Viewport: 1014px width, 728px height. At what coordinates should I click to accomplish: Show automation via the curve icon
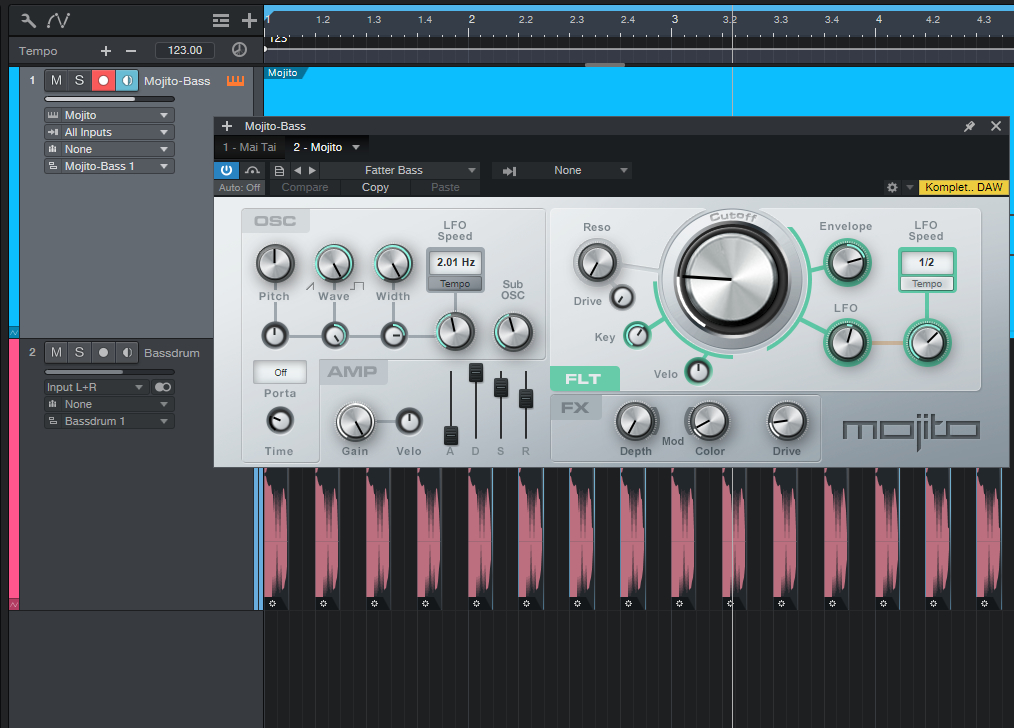59,20
